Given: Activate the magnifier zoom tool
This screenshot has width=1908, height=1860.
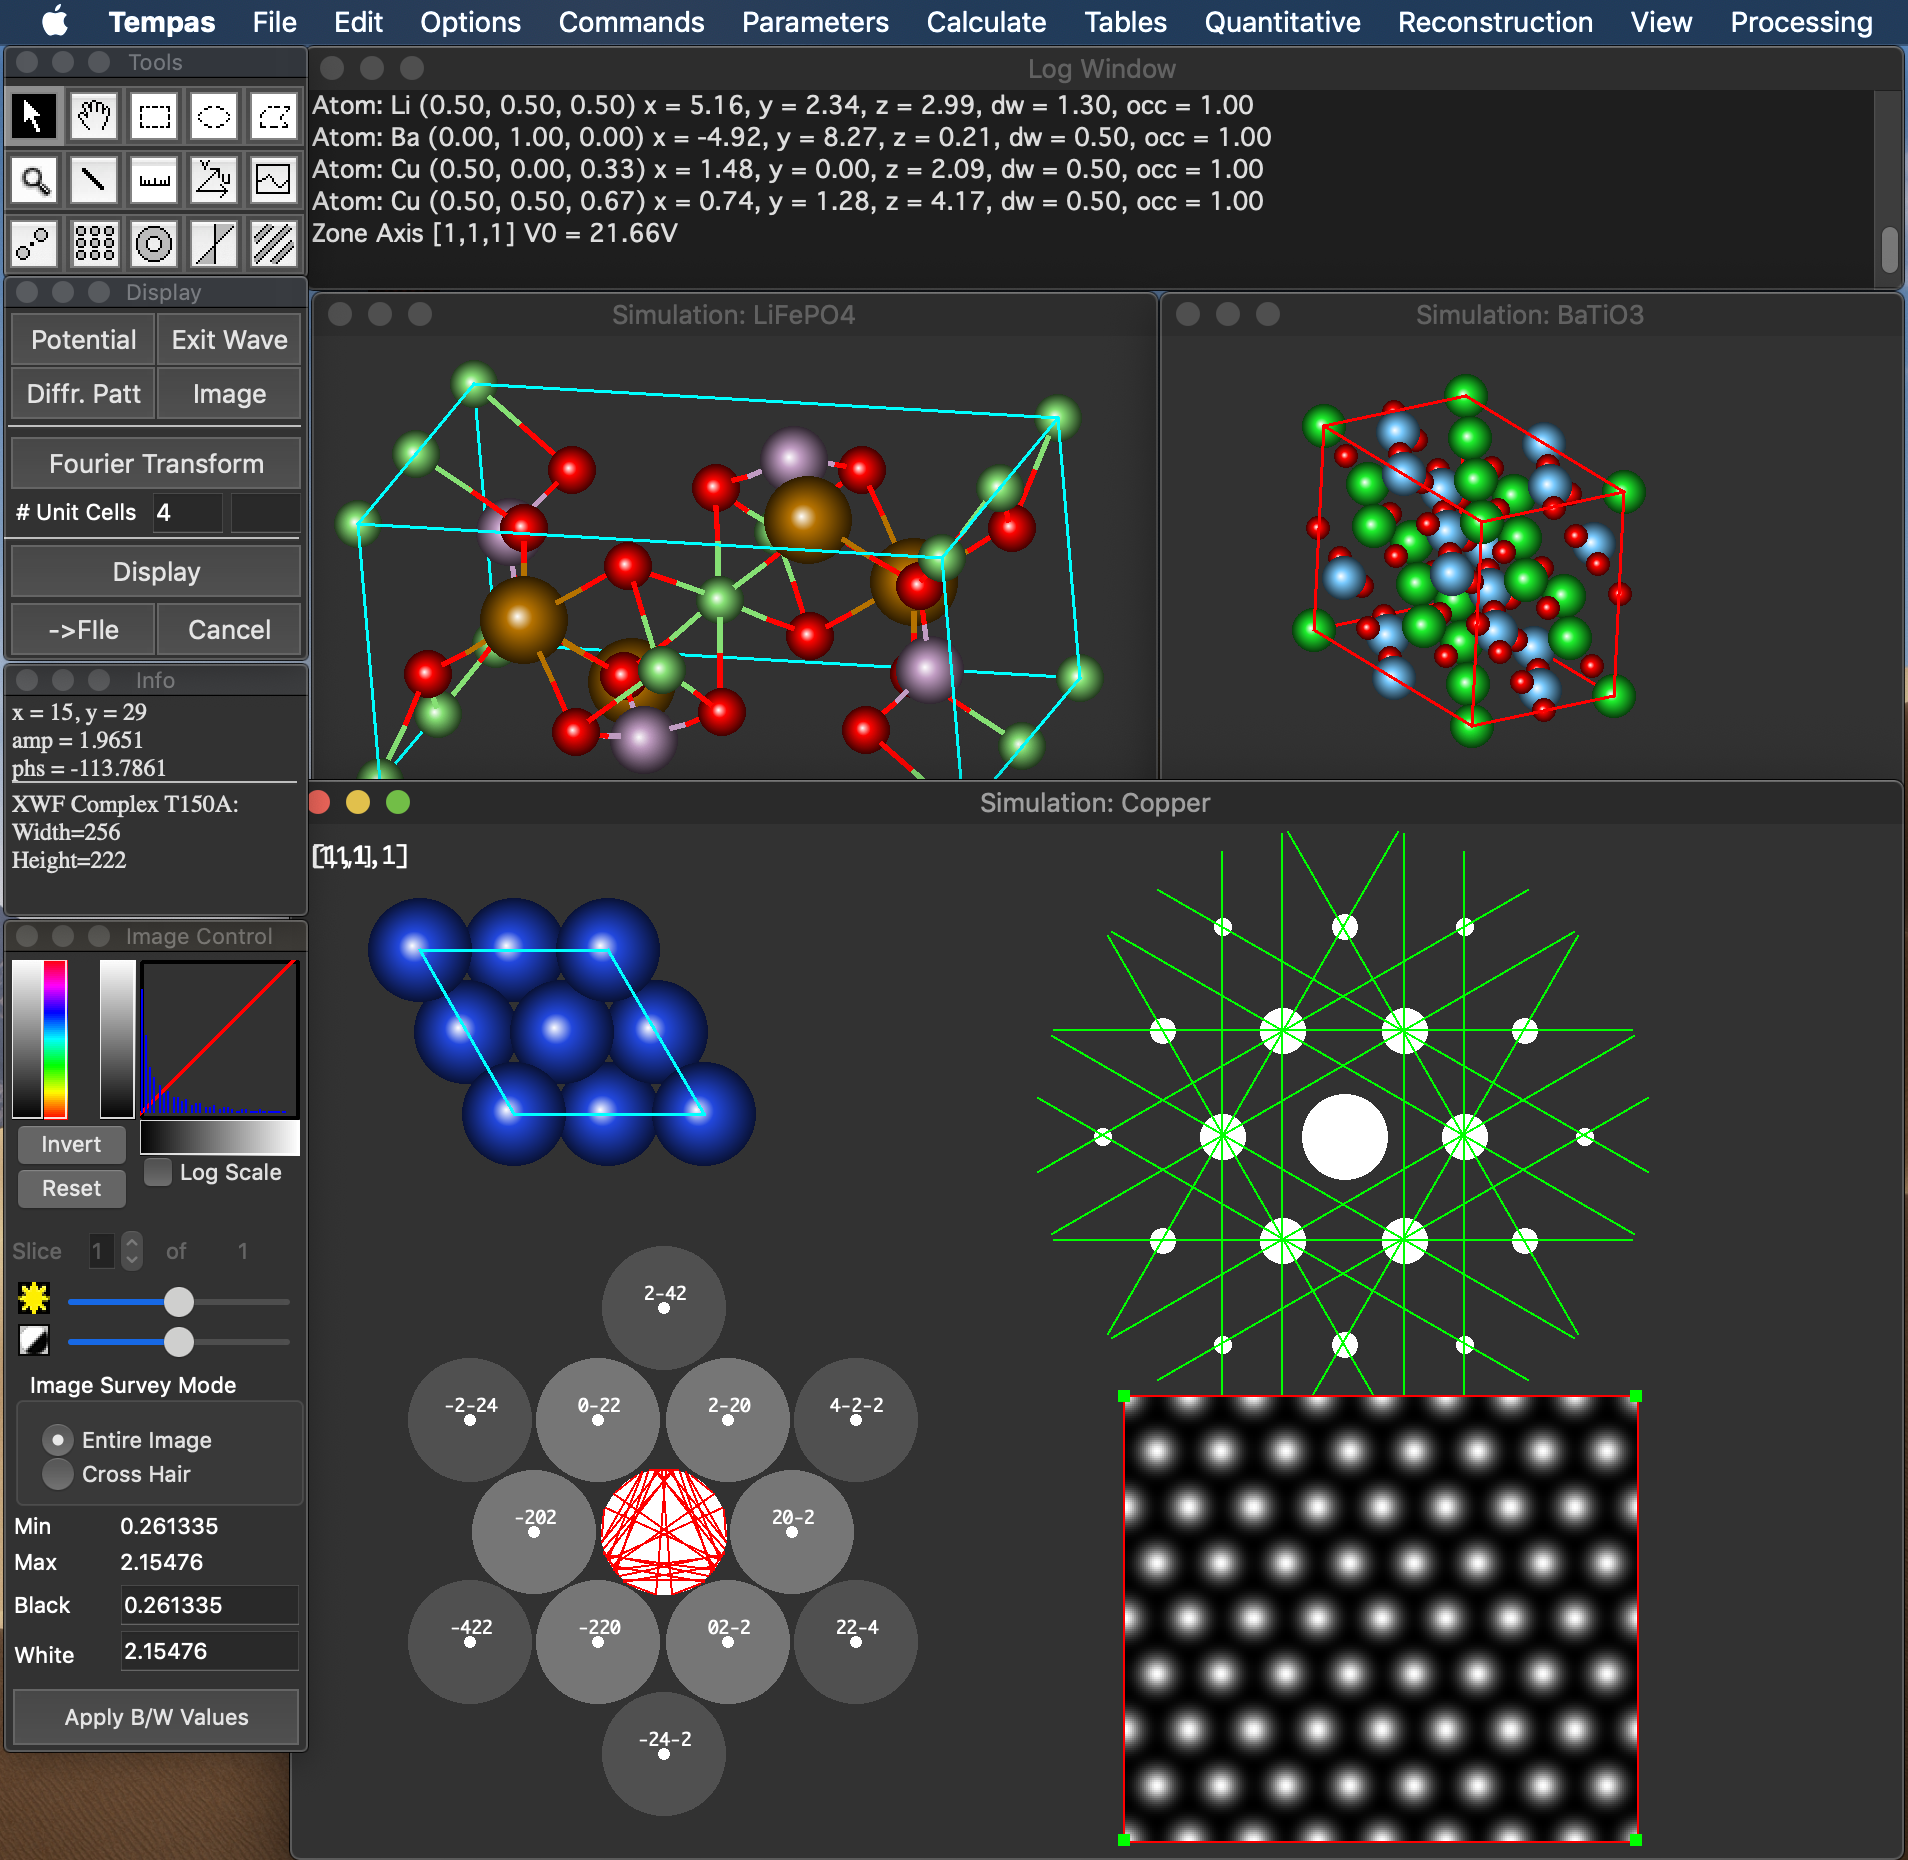Looking at the screenshot, I should point(34,181).
